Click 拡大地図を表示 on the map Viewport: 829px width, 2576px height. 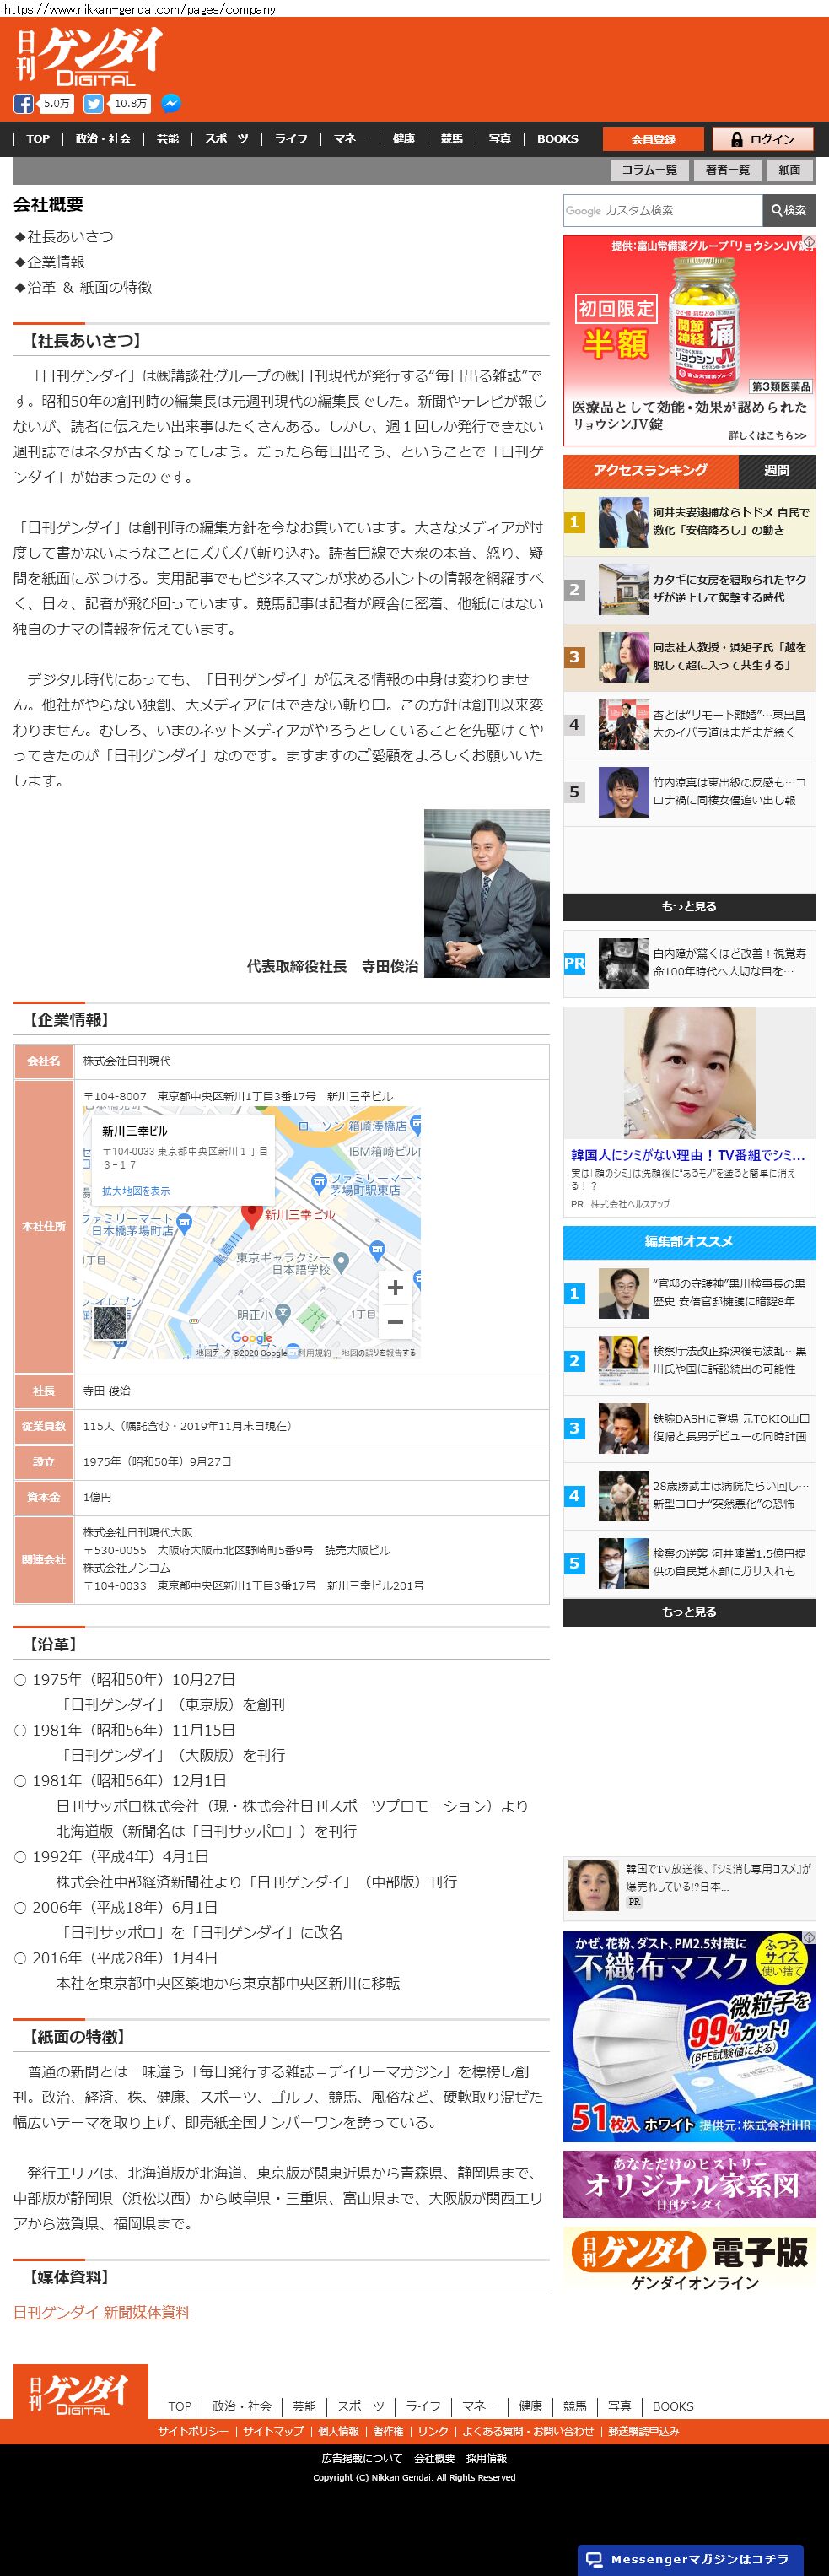coord(136,1191)
